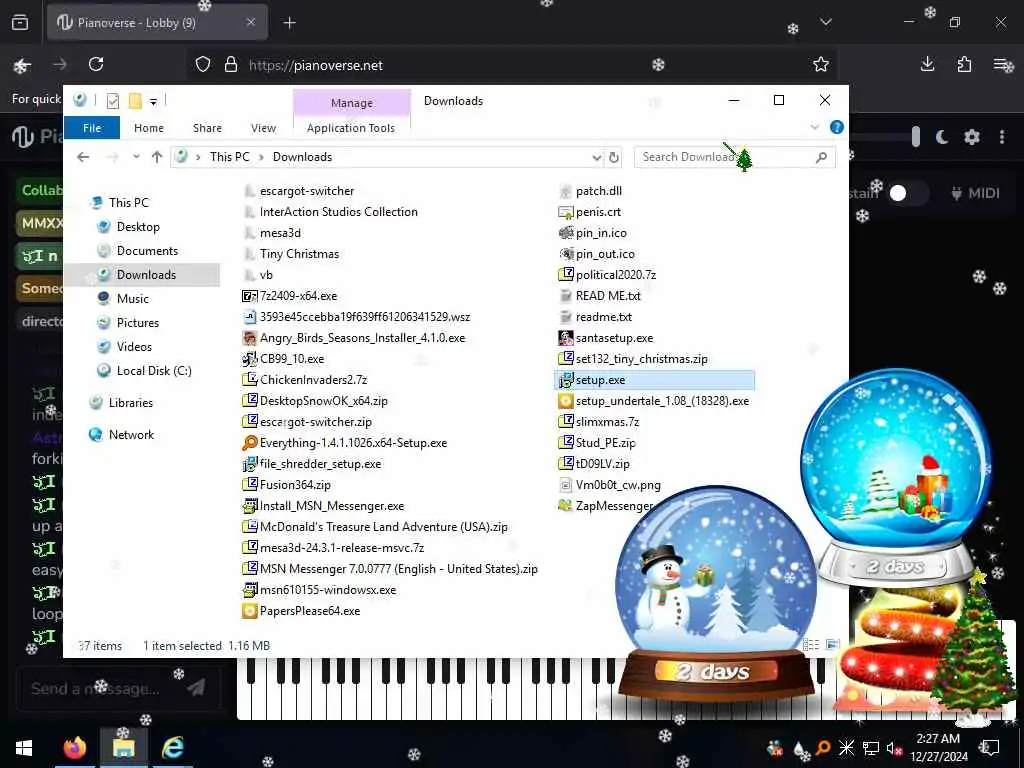Click the MIDI button in Pianoverse
Image resolution: width=1024 pixels, height=768 pixels.
coord(975,193)
